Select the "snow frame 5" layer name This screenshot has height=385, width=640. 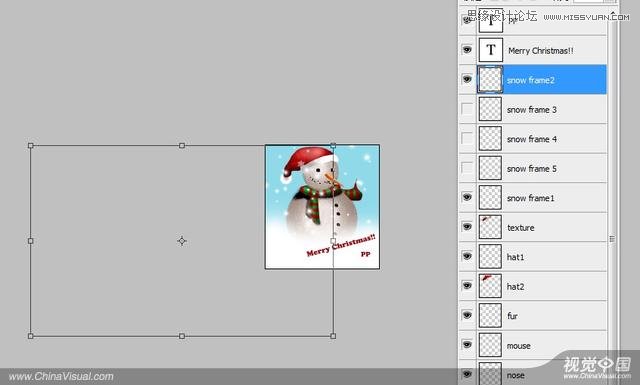click(531, 168)
